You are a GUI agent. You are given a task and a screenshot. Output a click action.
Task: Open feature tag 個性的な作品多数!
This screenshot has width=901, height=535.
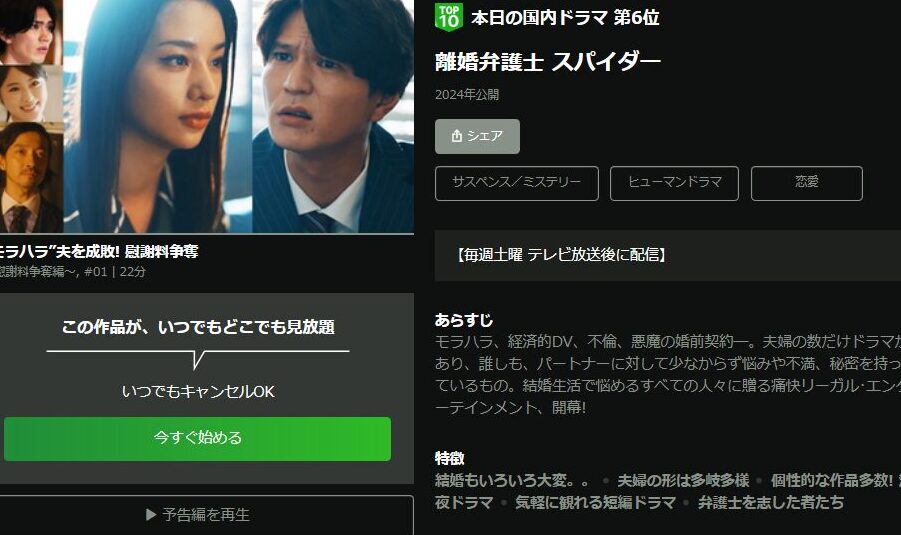coord(832,480)
